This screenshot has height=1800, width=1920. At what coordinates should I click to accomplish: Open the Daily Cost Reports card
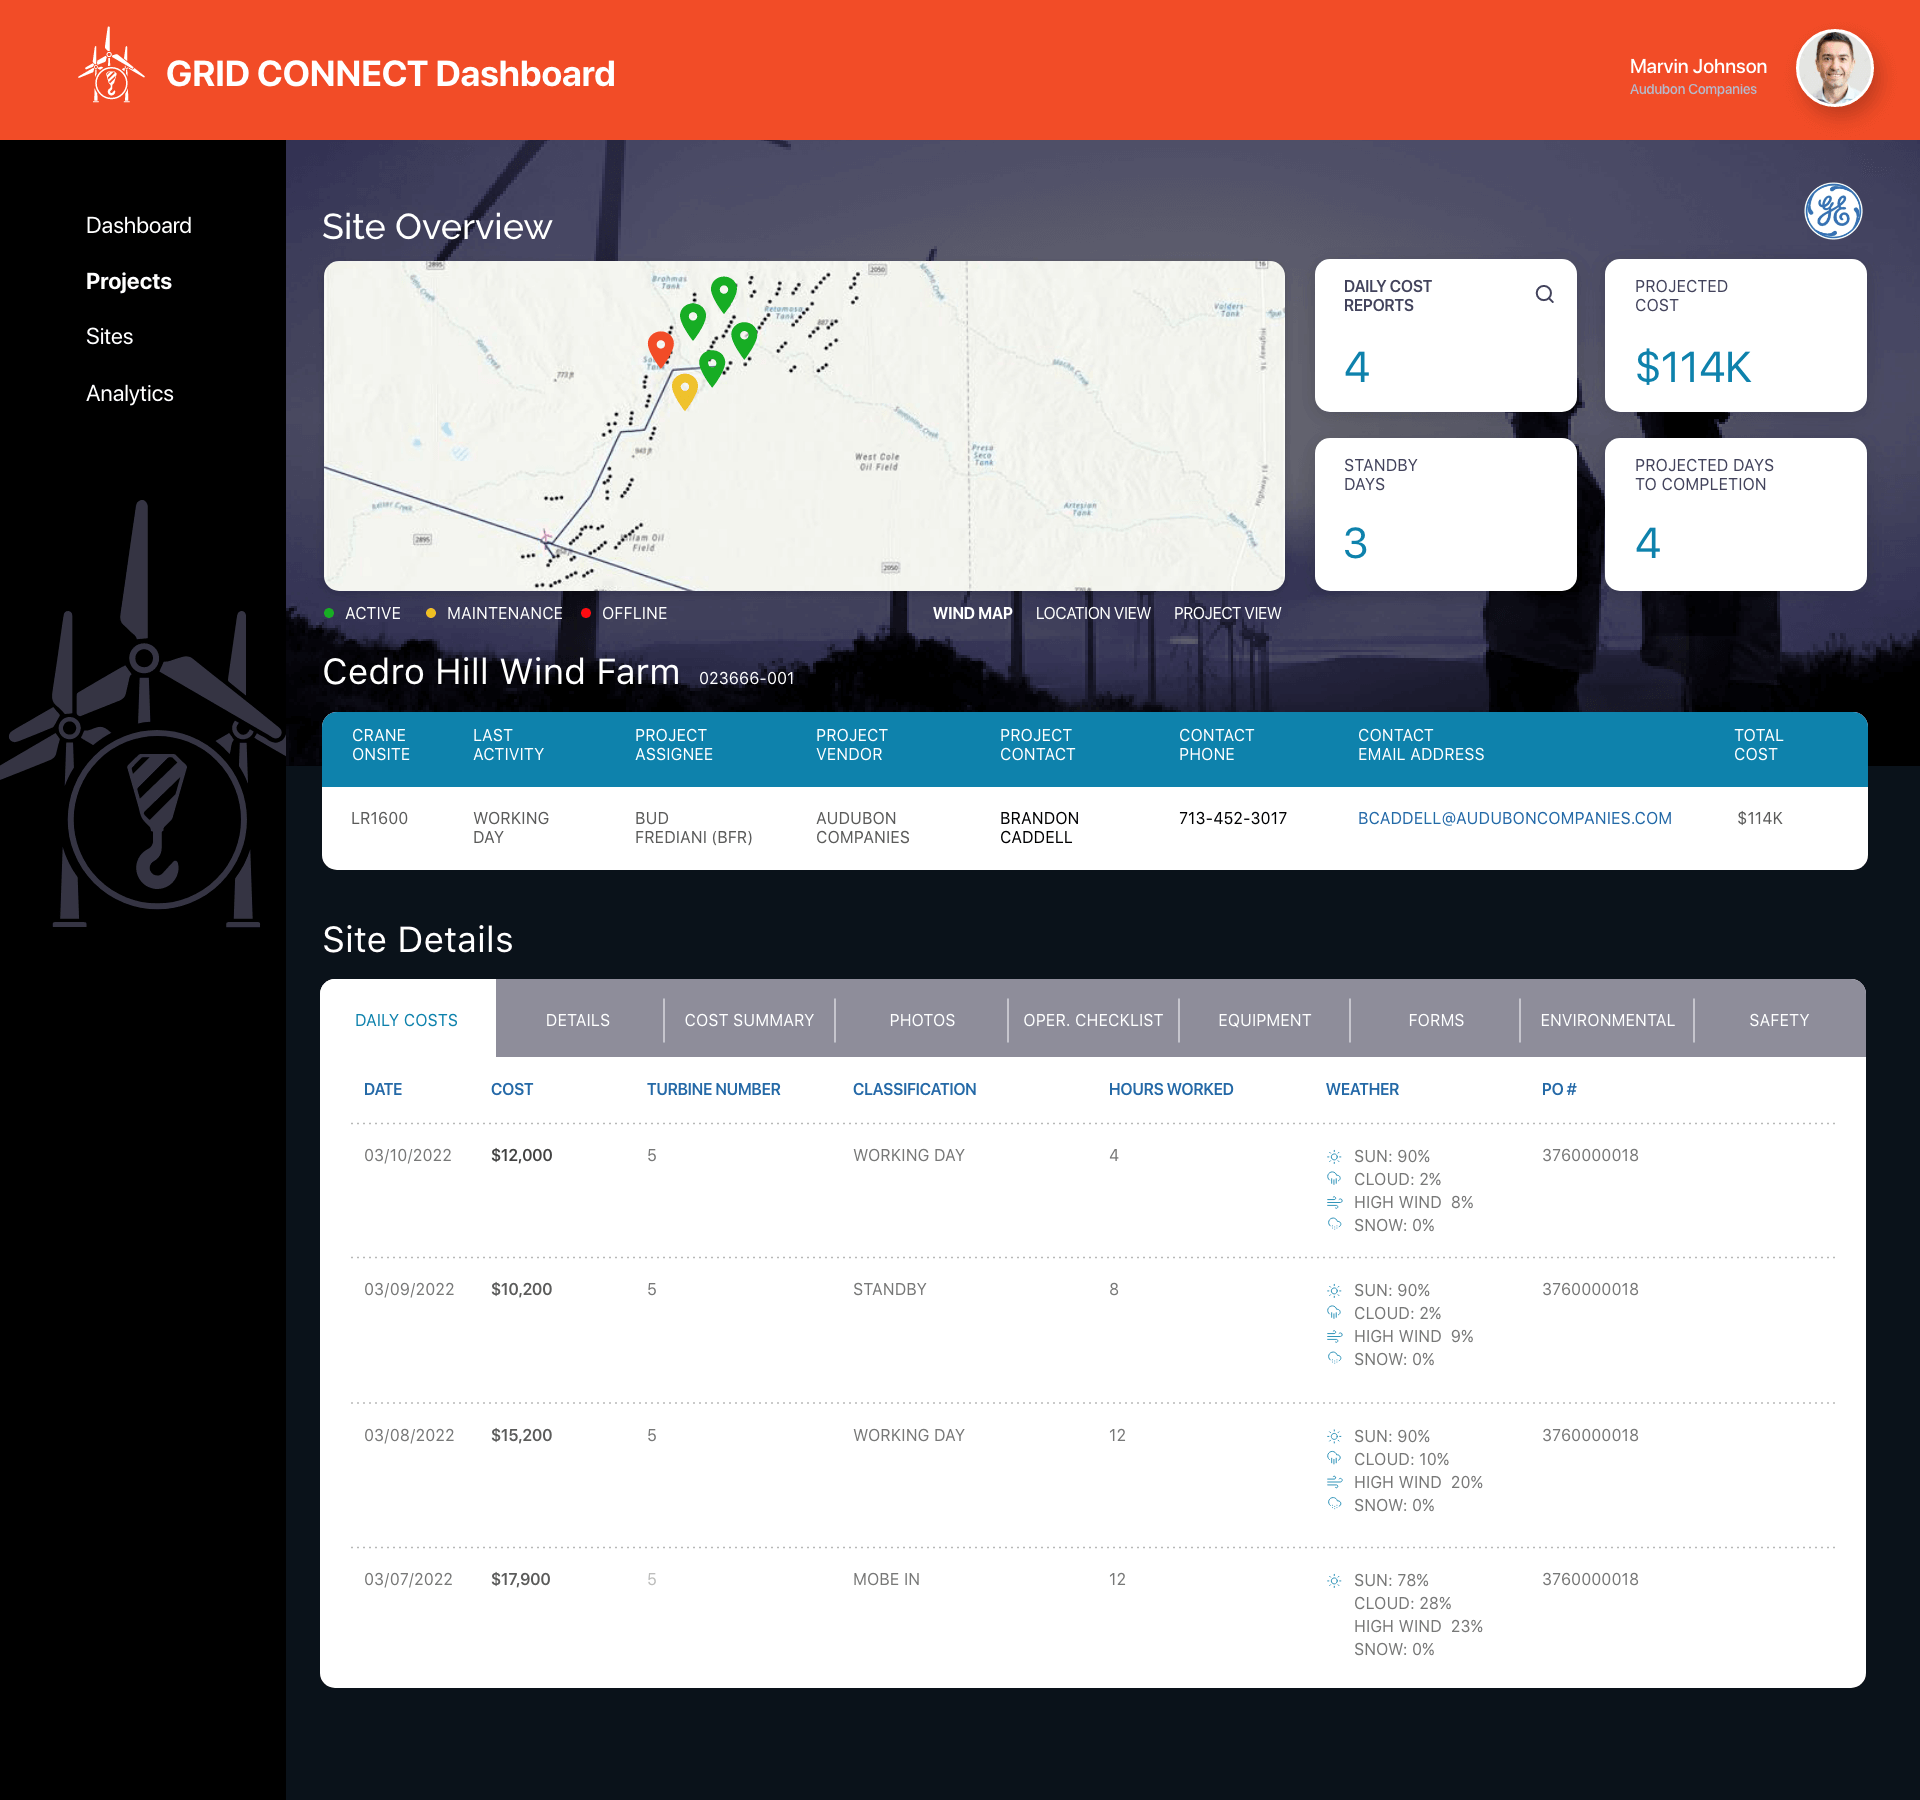point(1445,335)
